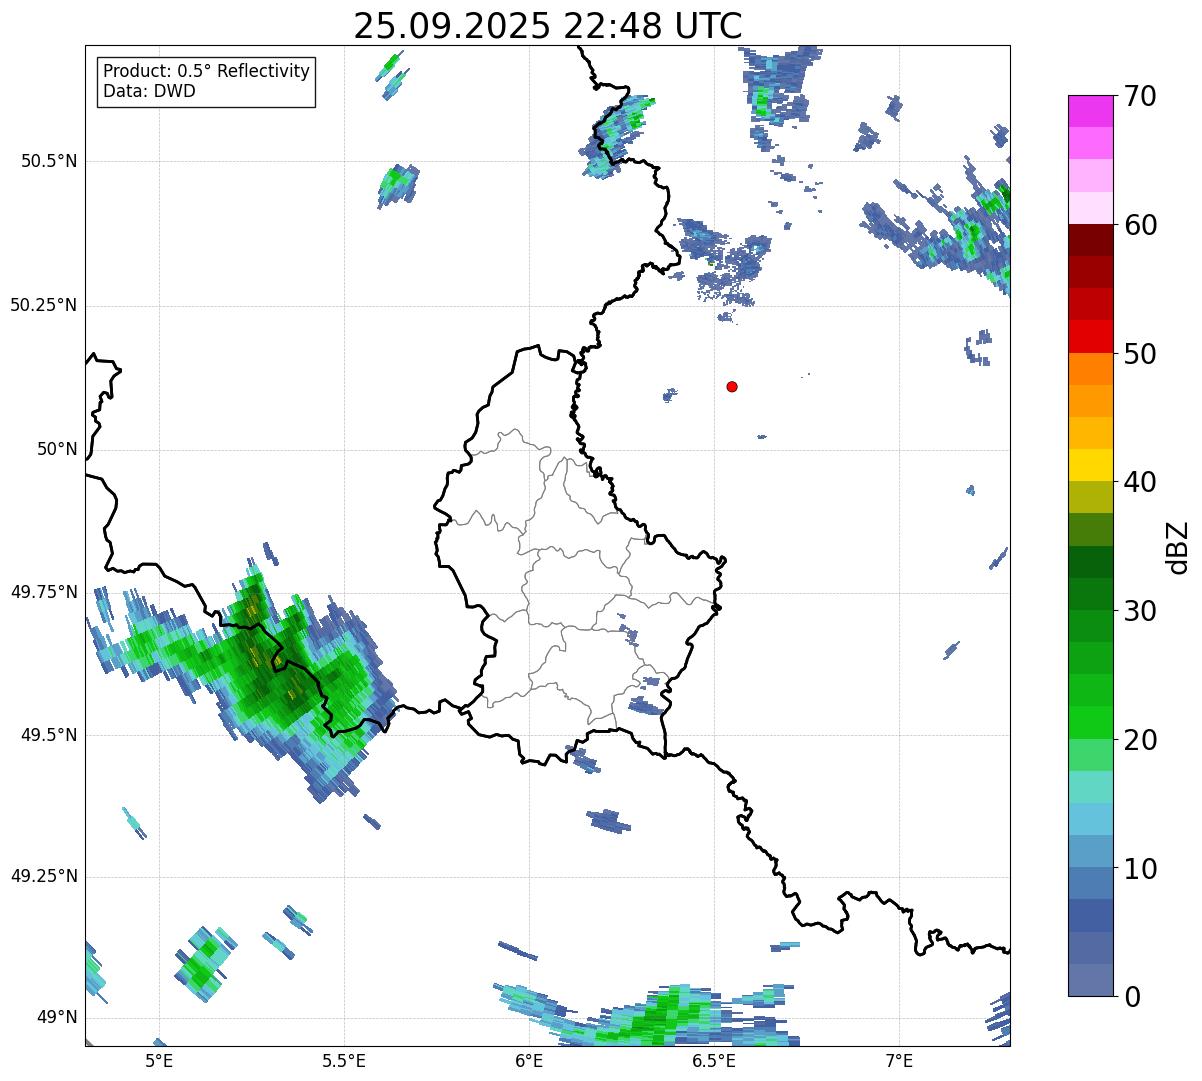Click the colorbar value 10
1202x1081 pixels.
pos(1140,868)
